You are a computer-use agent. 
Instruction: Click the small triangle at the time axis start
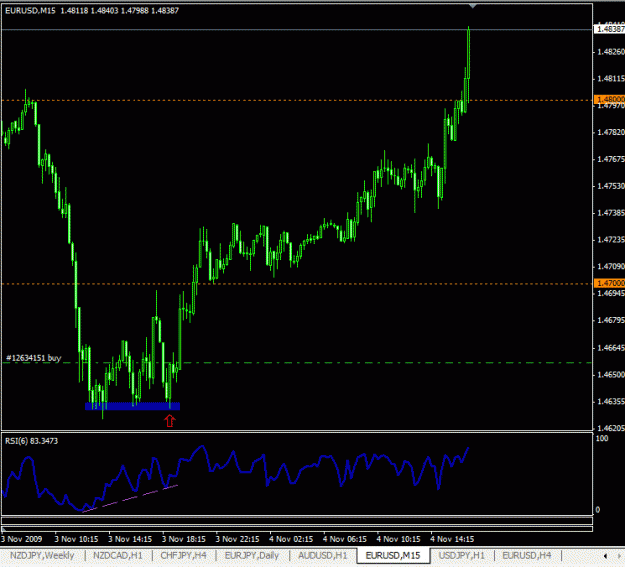pyautogui.click(x=4, y=530)
